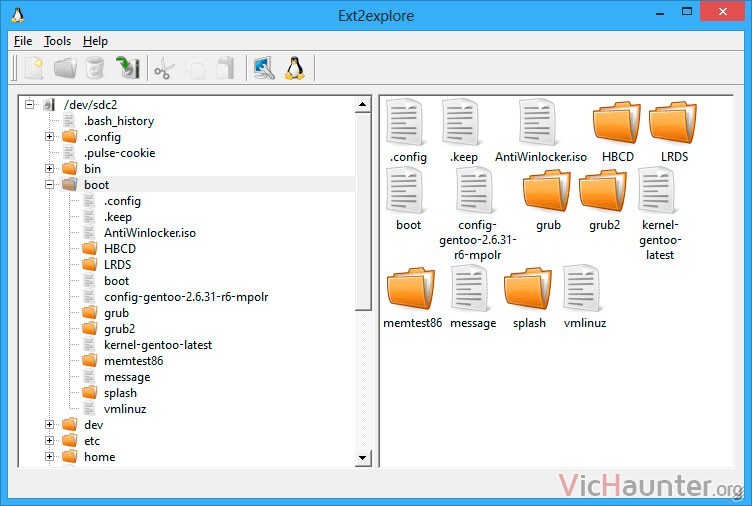Screen dimensions: 752x506
Task: Select message file in the tree
Action: click(127, 377)
